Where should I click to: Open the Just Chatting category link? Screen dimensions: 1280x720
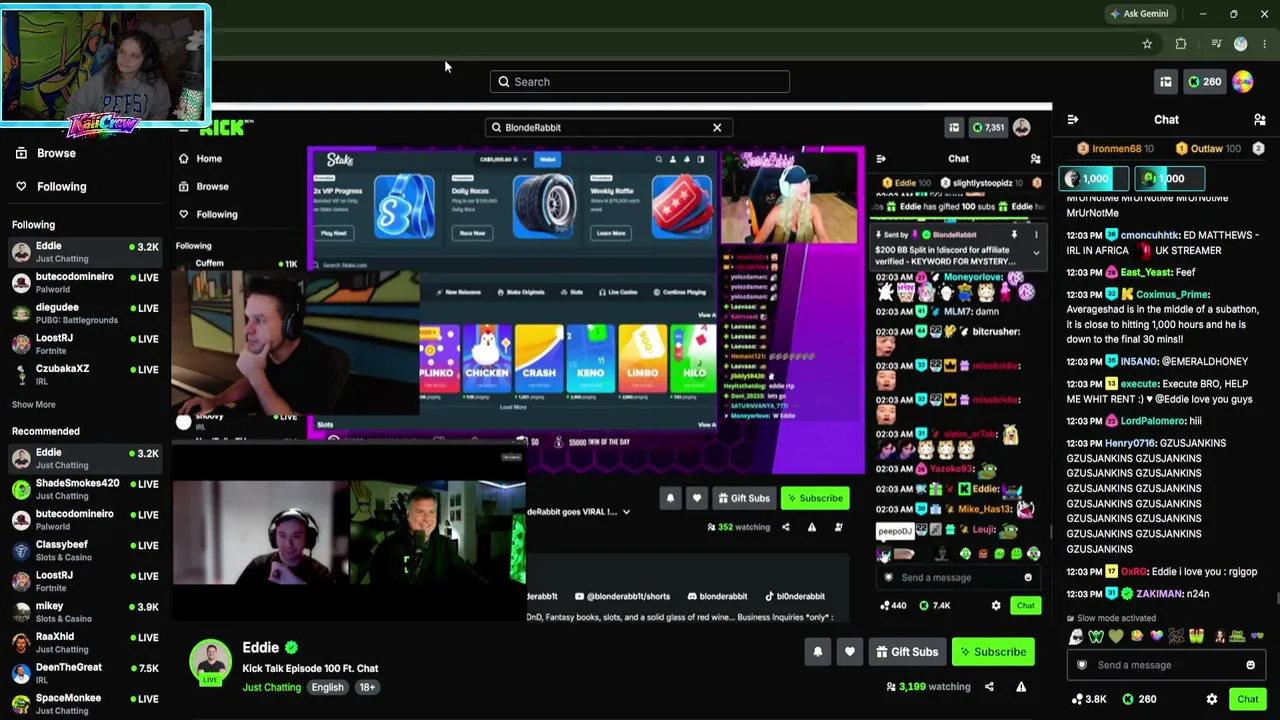[x=271, y=687]
